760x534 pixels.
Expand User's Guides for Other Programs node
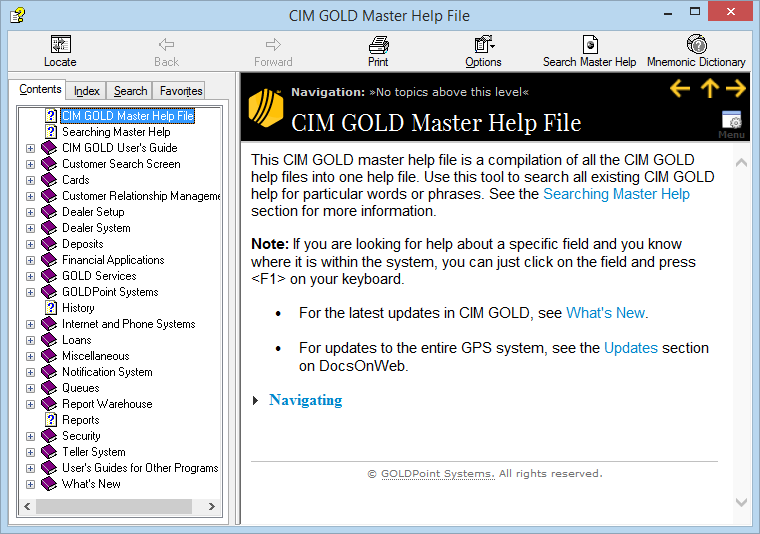pos(31,468)
